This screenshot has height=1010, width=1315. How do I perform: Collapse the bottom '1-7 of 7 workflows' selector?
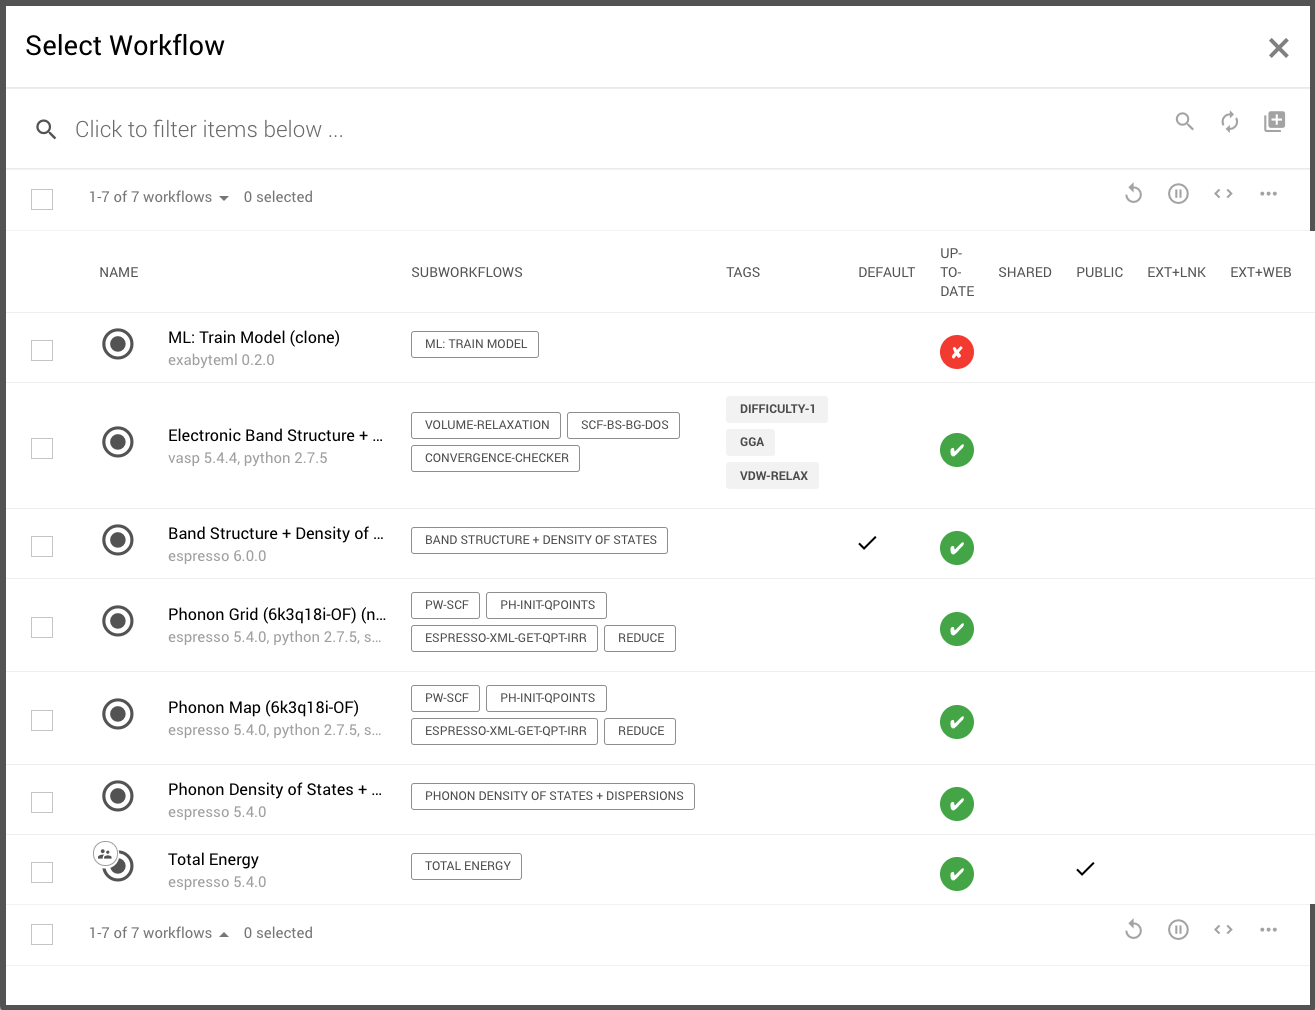pos(224,932)
